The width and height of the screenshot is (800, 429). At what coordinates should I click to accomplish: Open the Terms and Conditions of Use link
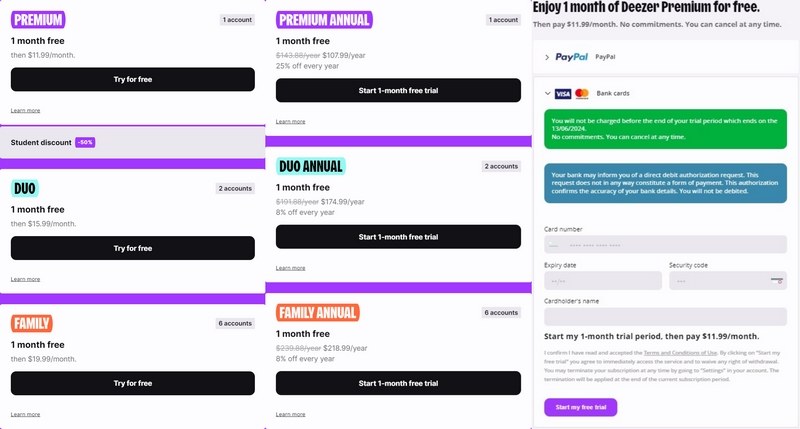tap(679, 353)
